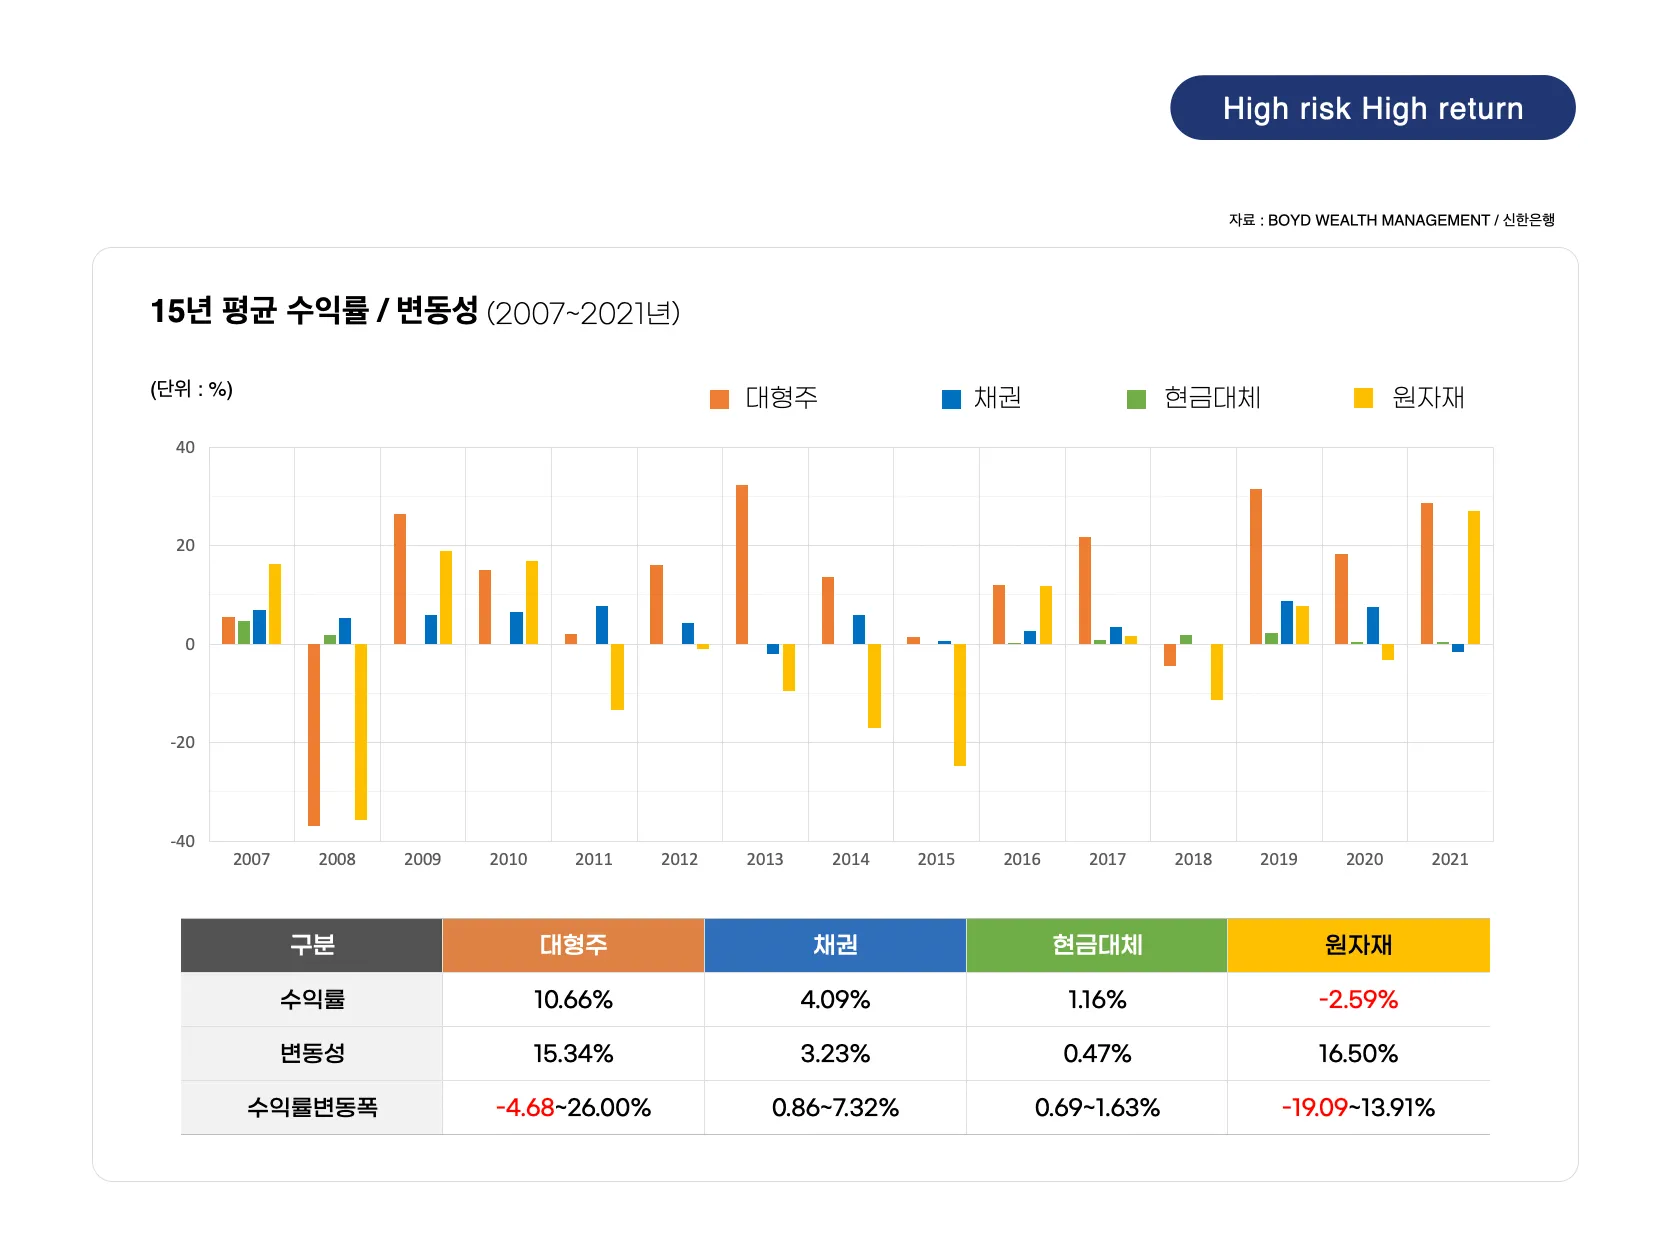1676x1252 pixels.
Task: Click the -19.09~13.91% range cell
Action: click(1359, 1107)
